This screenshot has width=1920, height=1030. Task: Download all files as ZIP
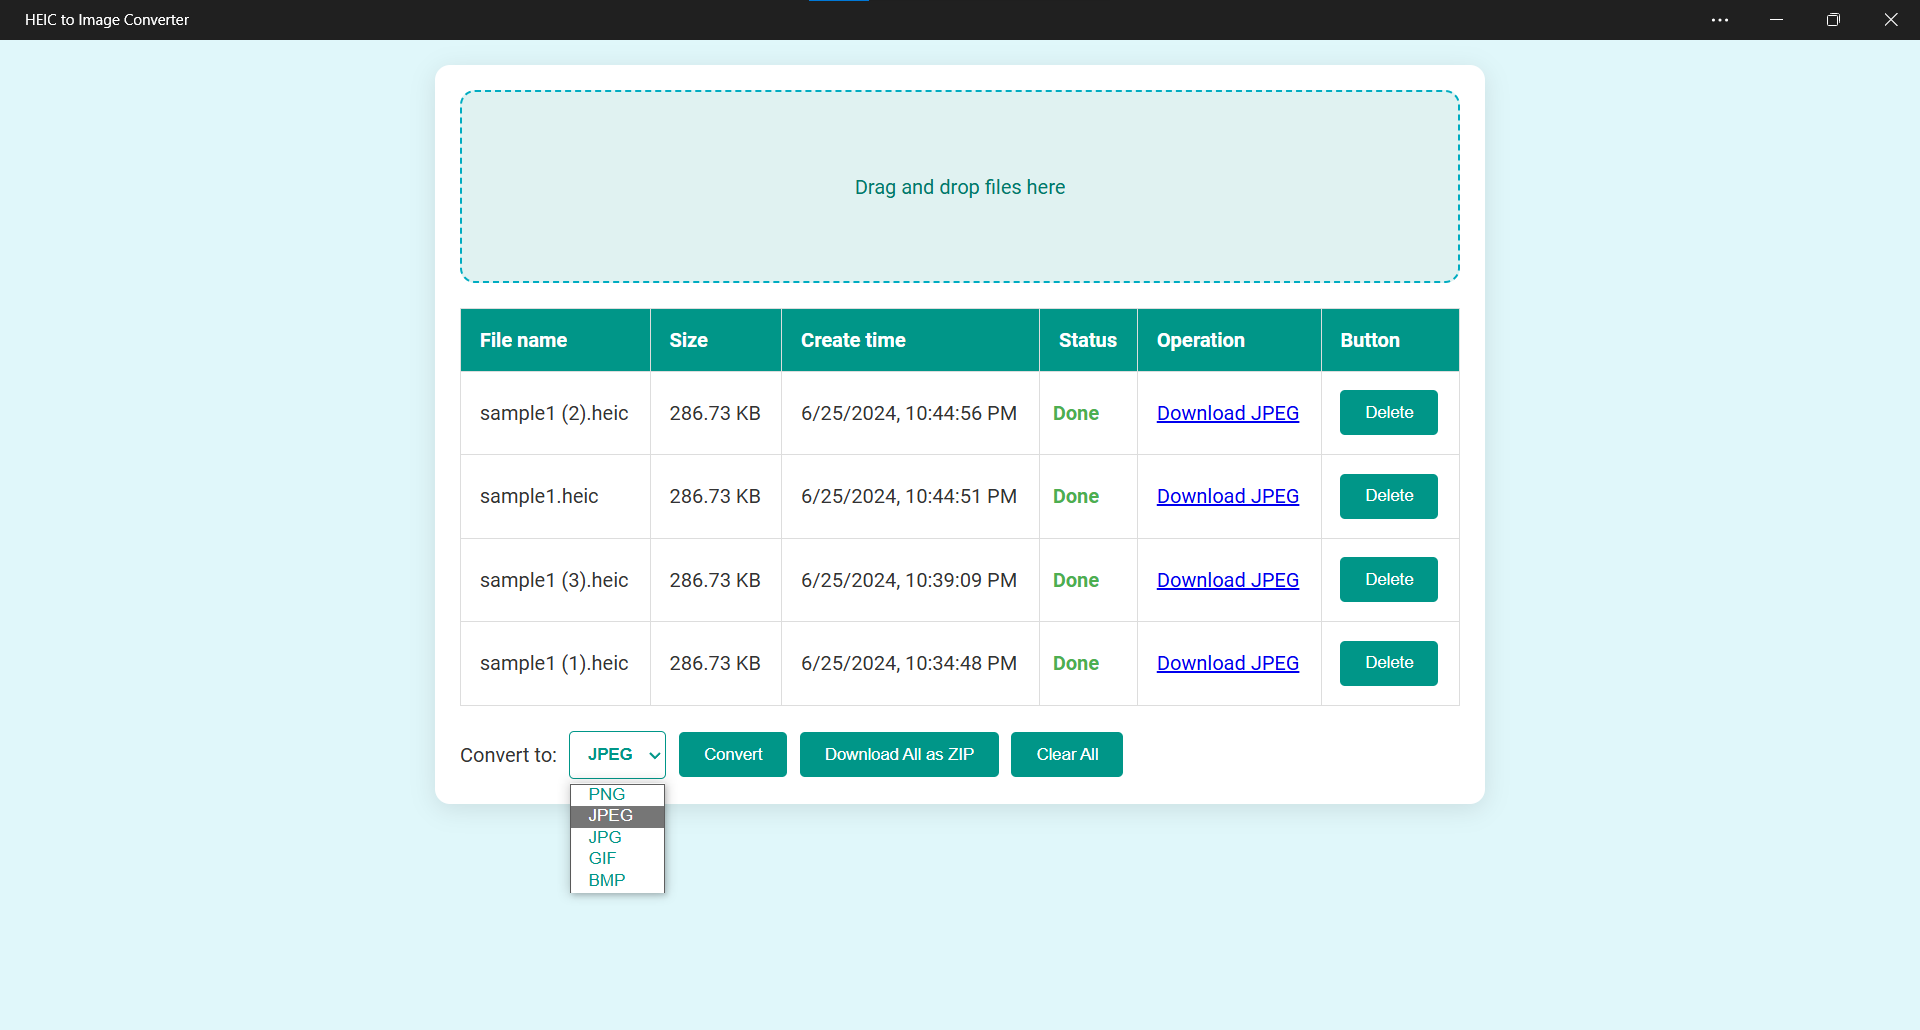point(899,755)
